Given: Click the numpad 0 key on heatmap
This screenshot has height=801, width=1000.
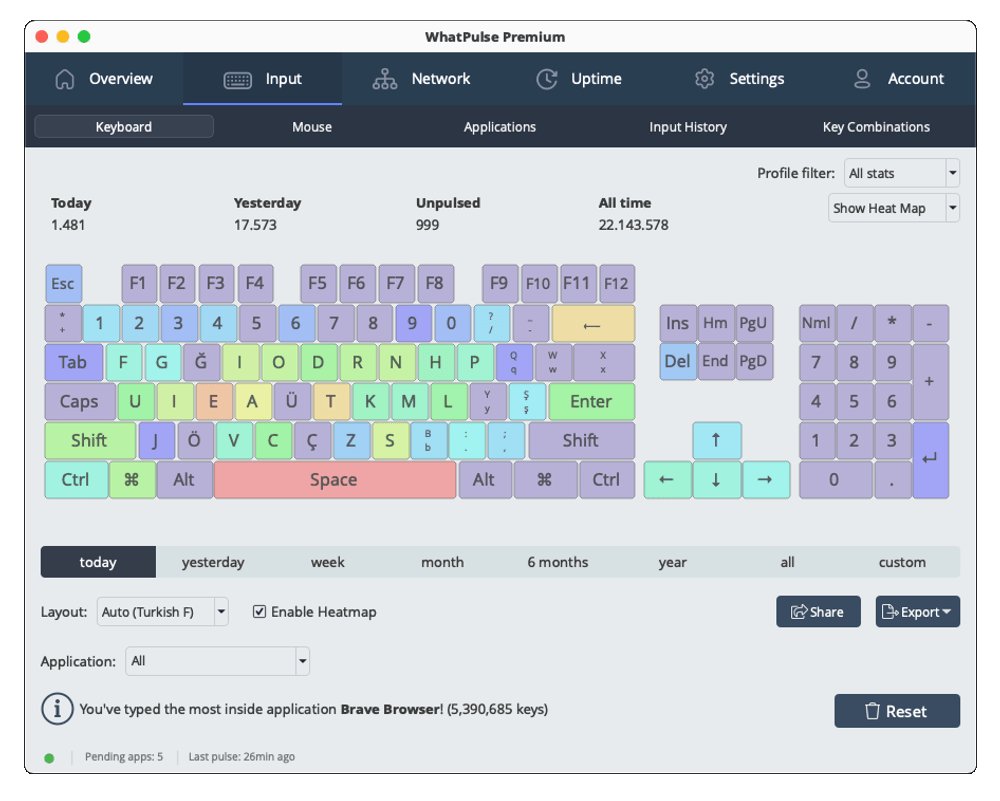Looking at the screenshot, I should coord(835,480).
